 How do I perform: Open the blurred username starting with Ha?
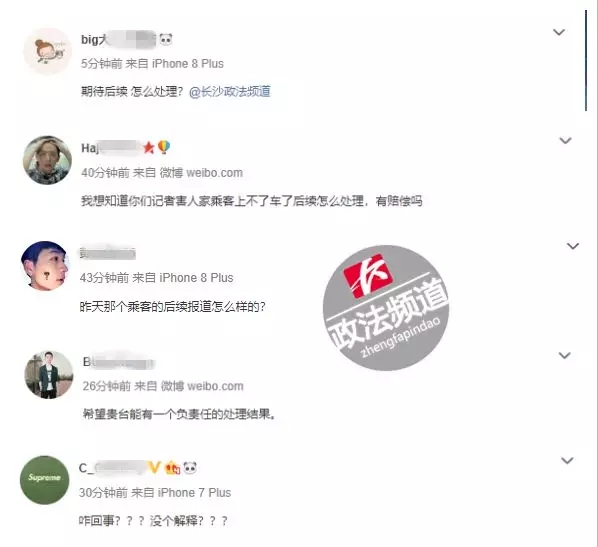point(111,148)
